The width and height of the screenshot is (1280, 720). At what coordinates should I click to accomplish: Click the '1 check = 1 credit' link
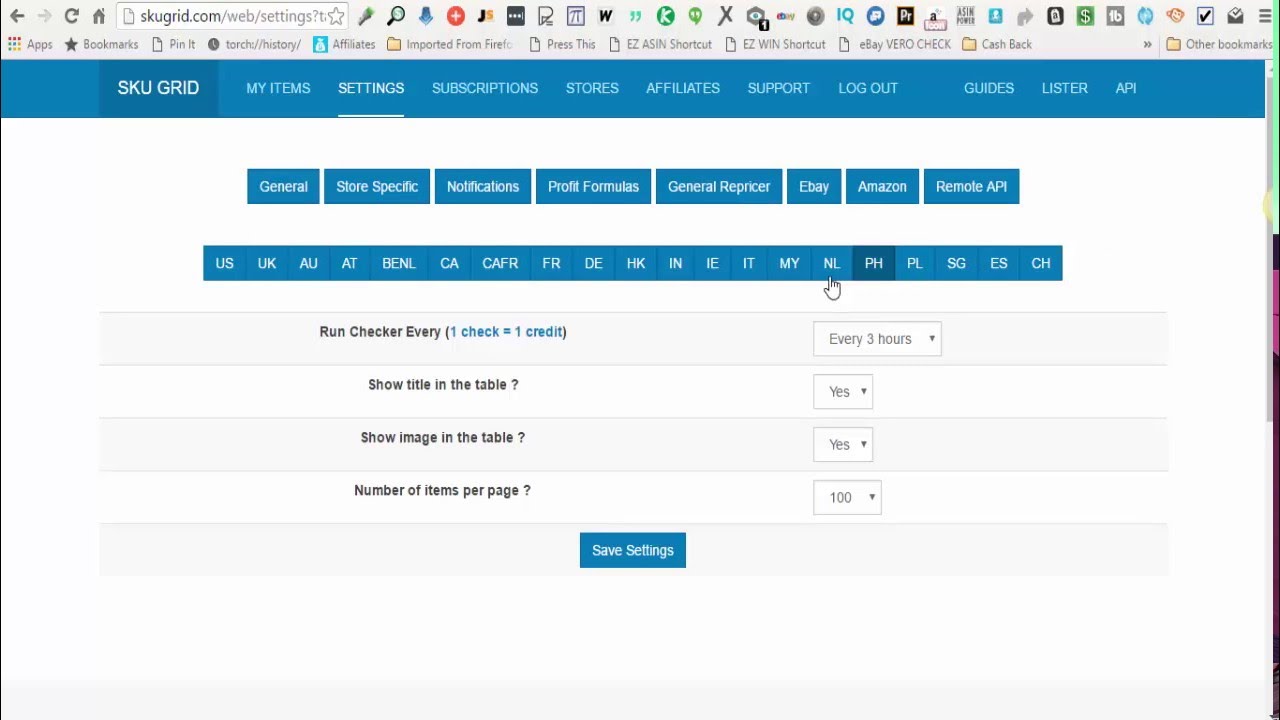tap(506, 332)
